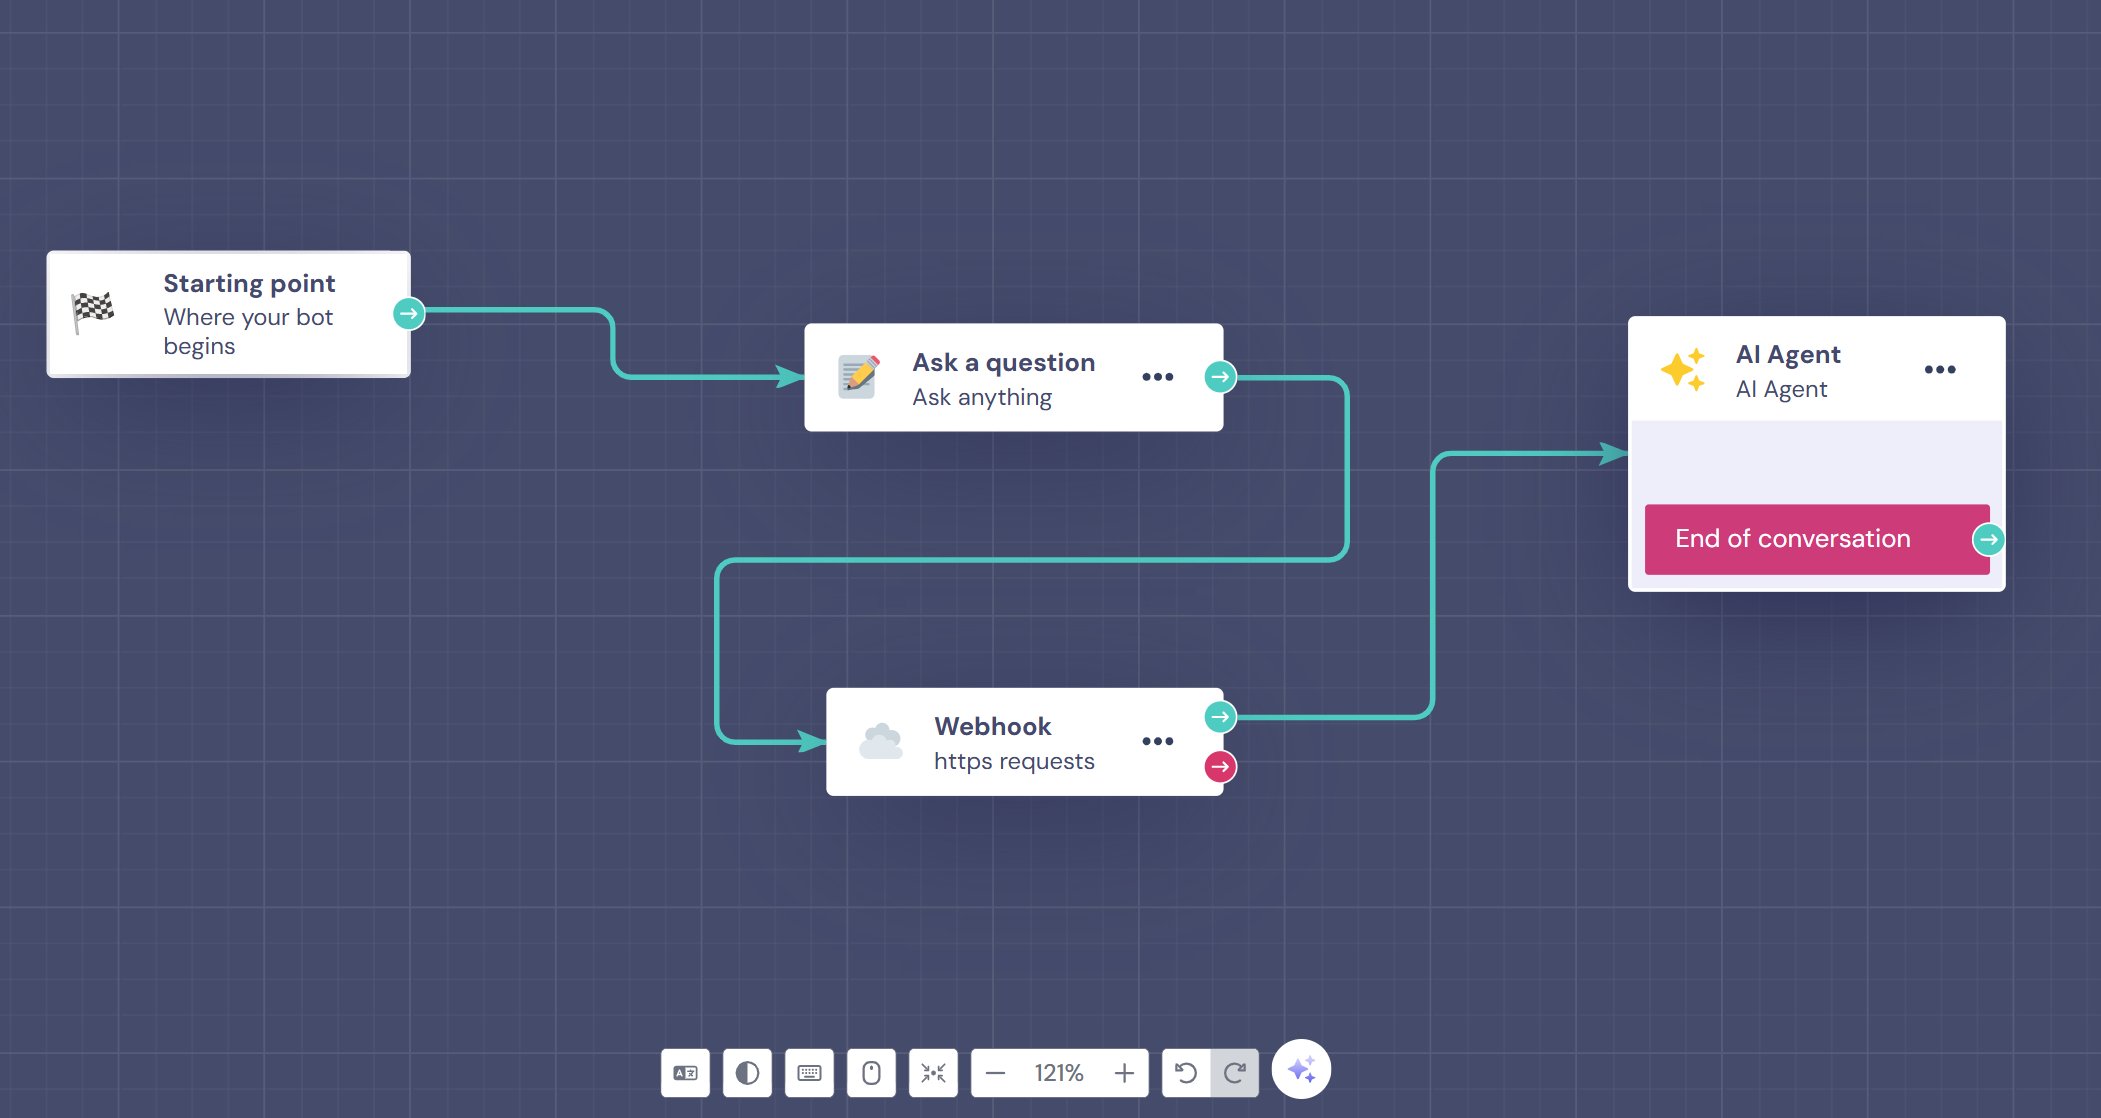Click the Webhook red failure connector
This screenshot has width=2101, height=1118.
pyautogui.click(x=1220, y=767)
